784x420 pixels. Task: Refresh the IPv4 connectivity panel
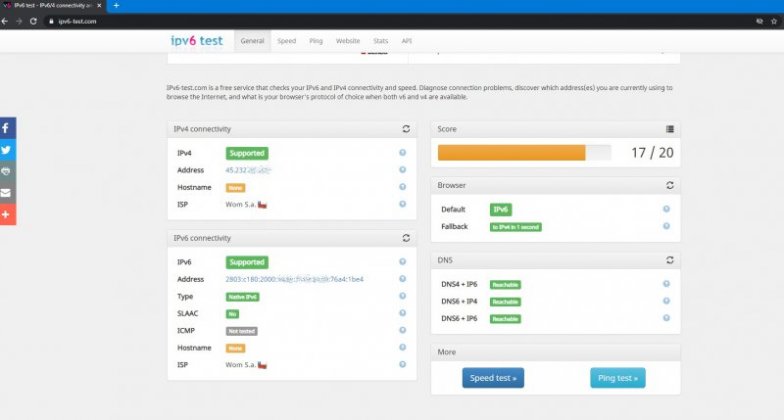click(x=406, y=129)
